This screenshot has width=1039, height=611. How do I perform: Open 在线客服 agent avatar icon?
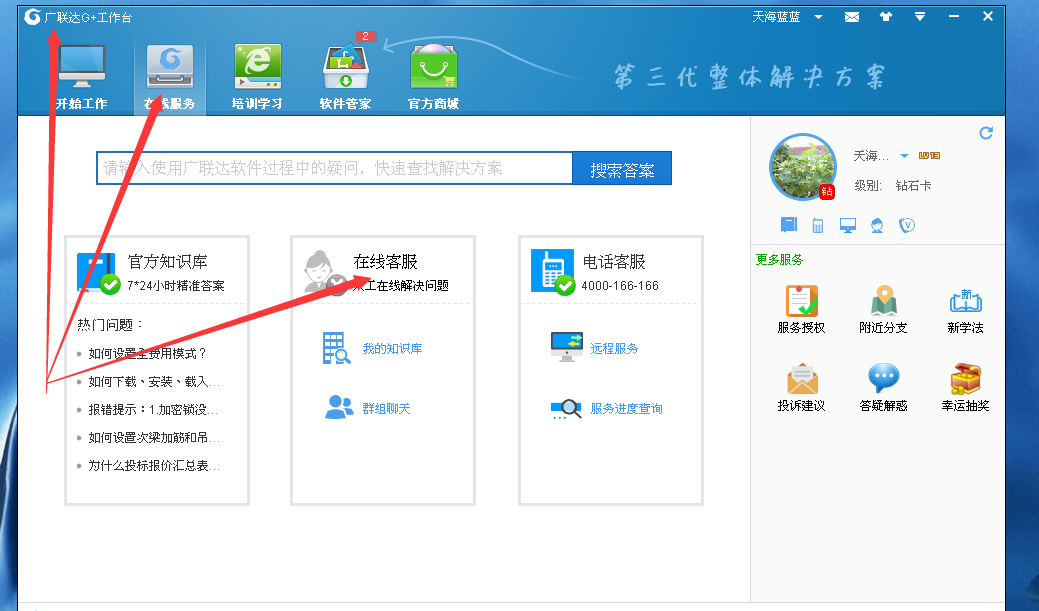(x=323, y=272)
